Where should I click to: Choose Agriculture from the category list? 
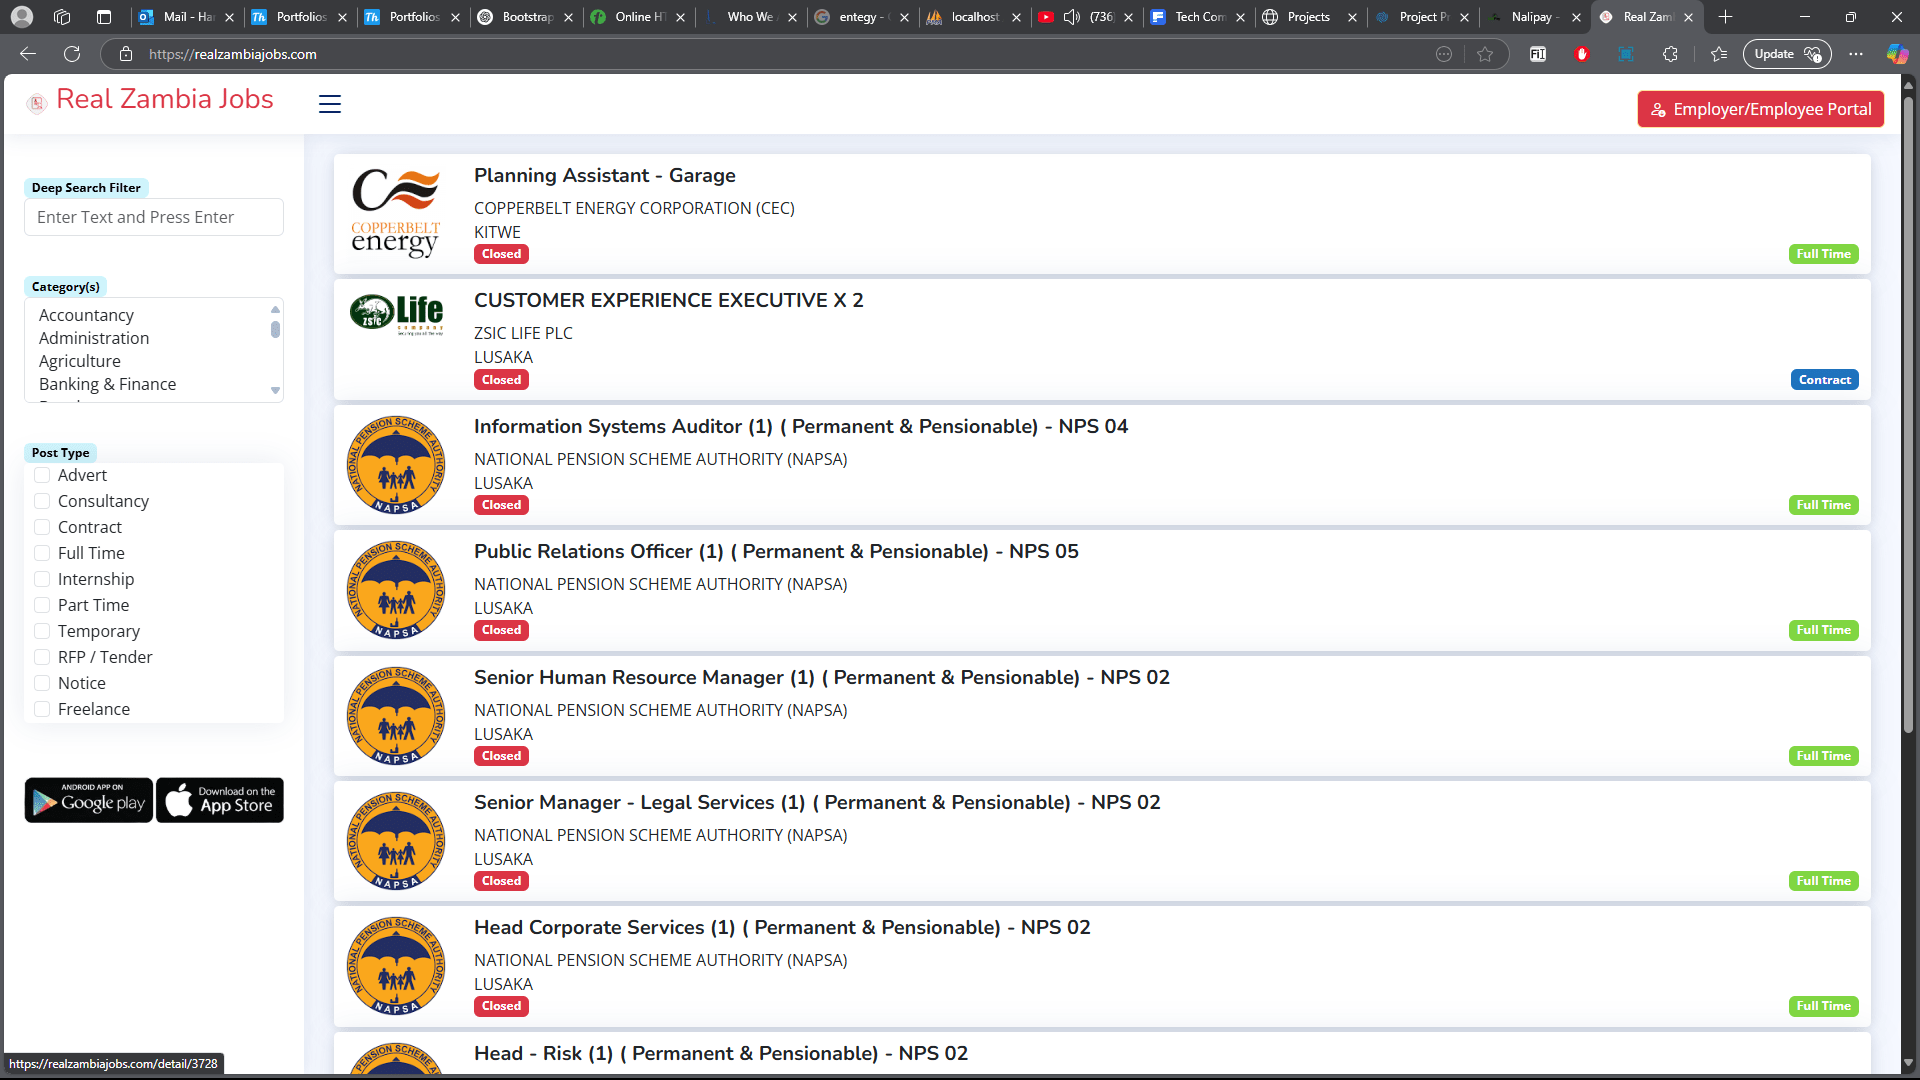click(x=80, y=361)
